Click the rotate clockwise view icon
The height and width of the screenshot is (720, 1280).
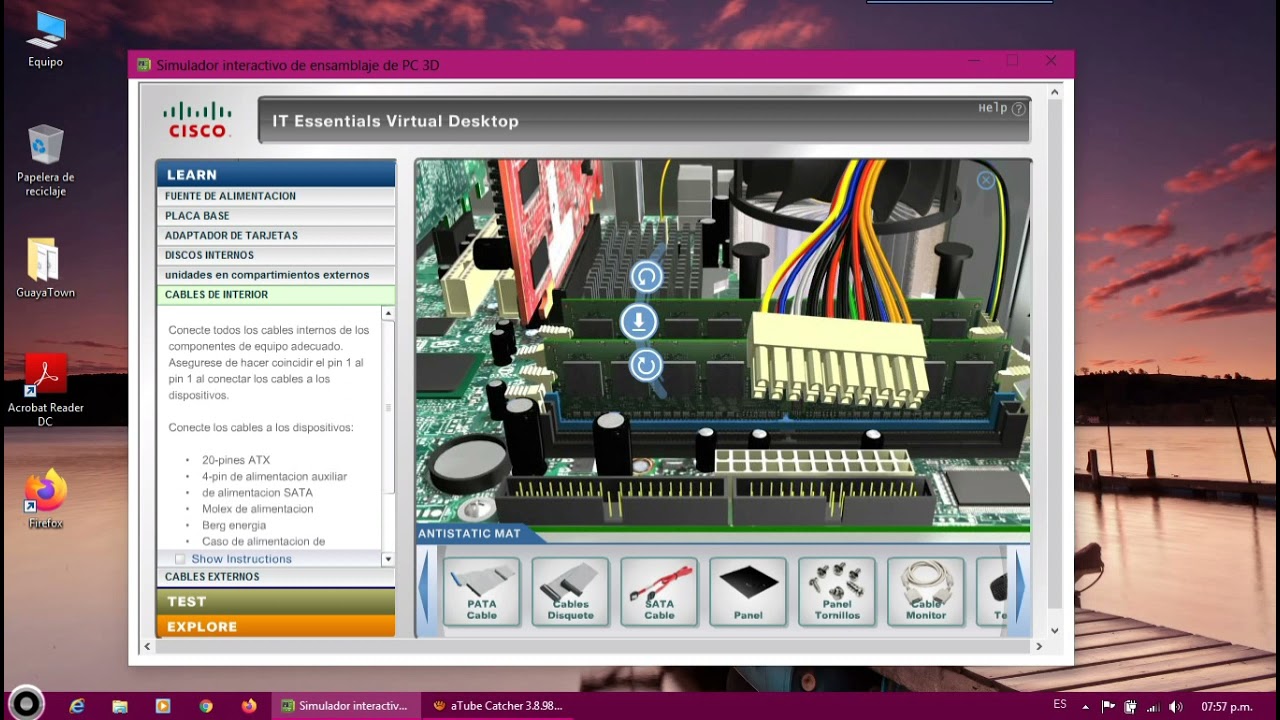647,365
